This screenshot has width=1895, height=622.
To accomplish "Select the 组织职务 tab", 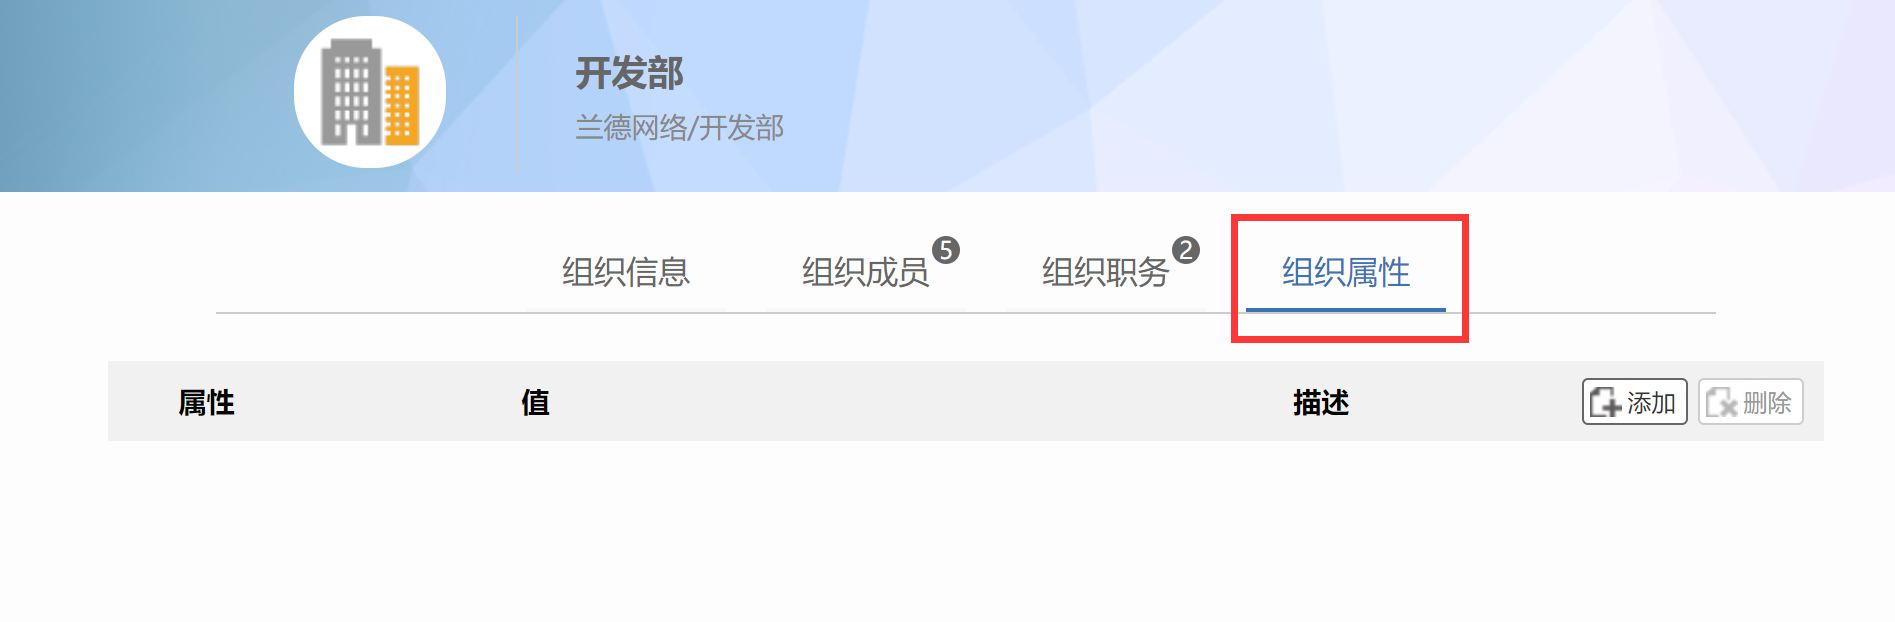I will click(x=1106, y=272).
